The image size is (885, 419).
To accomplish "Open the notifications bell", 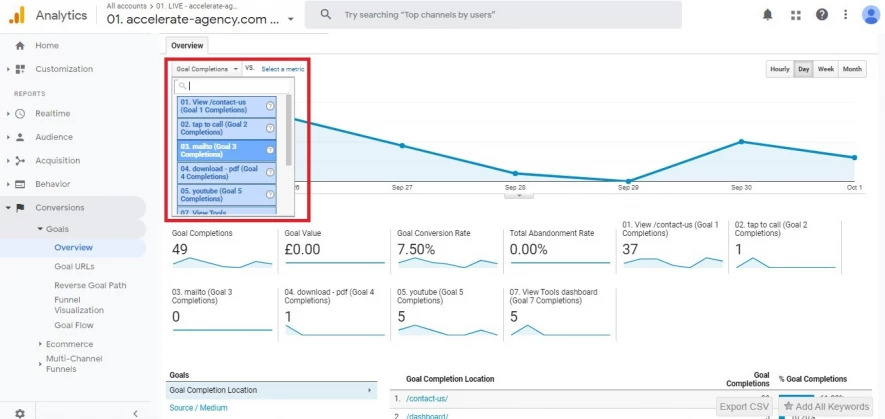I will click(x=768, y=15).
